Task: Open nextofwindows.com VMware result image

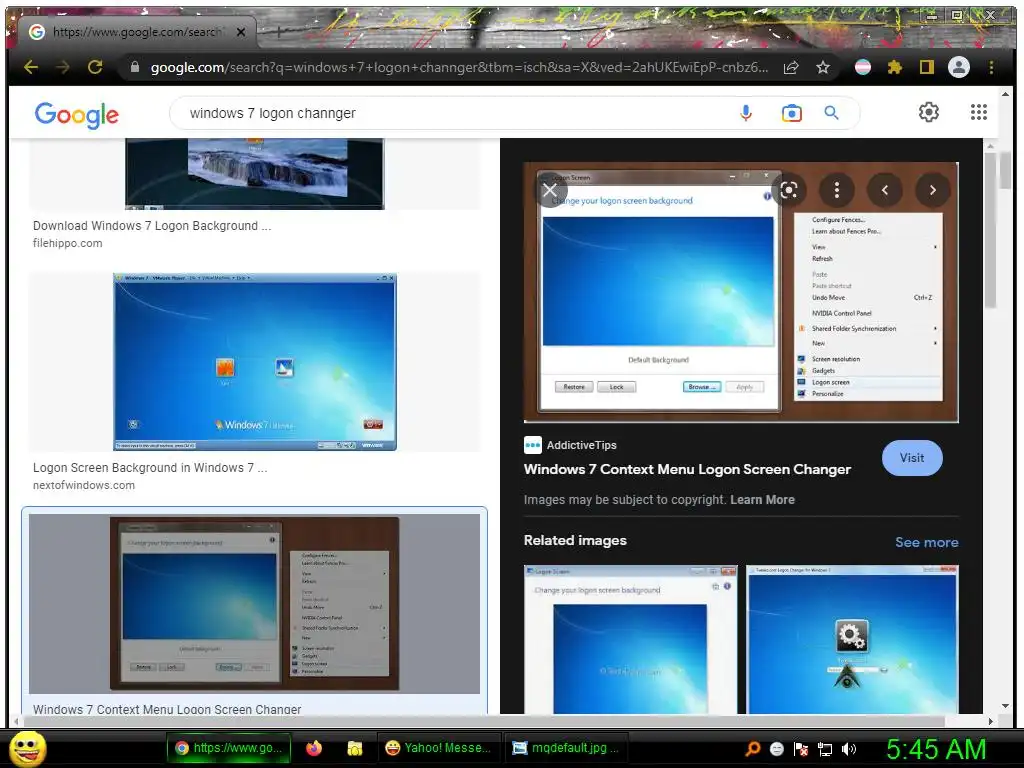Action: tap(255, 362)
